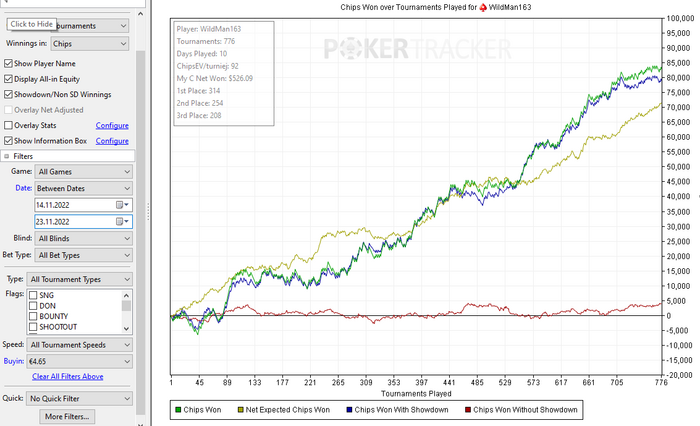Click Flags list scroll up arrow
The height and width of the screenshot is (426, 700).
pyautogui.click(x=126, y=295)
